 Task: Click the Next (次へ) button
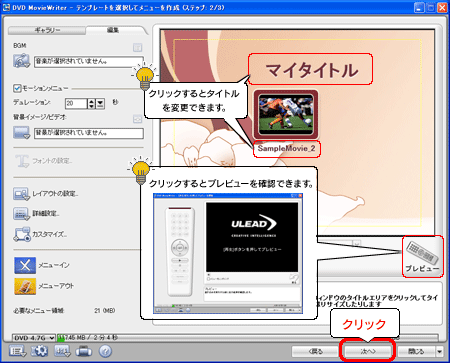pos(368,351)
